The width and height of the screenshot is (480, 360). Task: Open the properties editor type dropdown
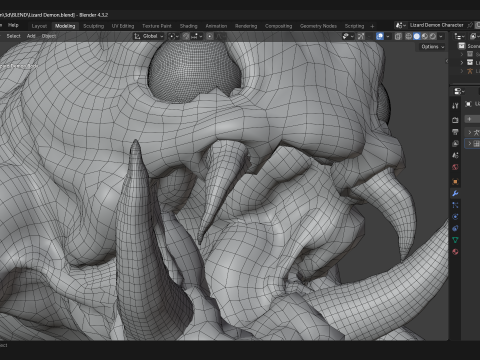click(x=459, y=91)
